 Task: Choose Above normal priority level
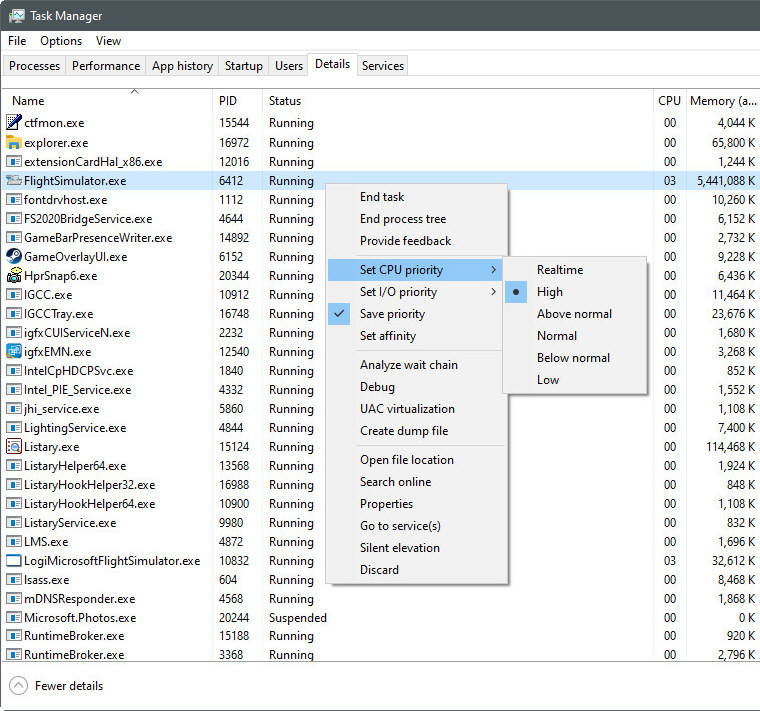coord(574,314)
